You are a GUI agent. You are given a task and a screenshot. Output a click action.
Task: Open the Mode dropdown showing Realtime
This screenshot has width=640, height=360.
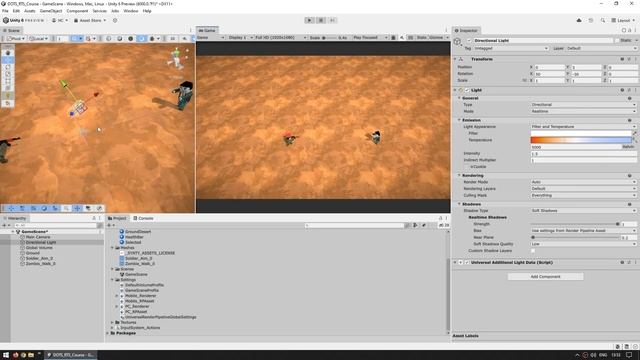tap(584, 111)
